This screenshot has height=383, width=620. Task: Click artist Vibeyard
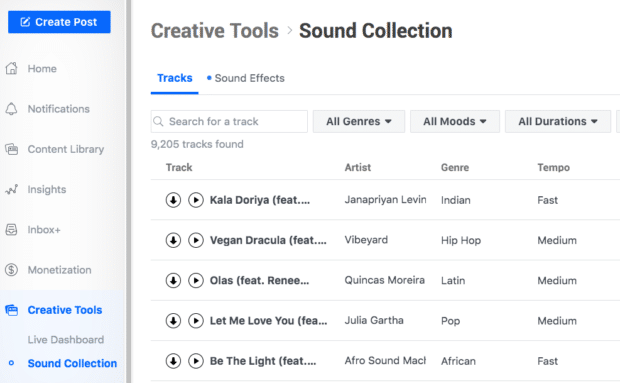pyautogui.click(x=366, y=240)
